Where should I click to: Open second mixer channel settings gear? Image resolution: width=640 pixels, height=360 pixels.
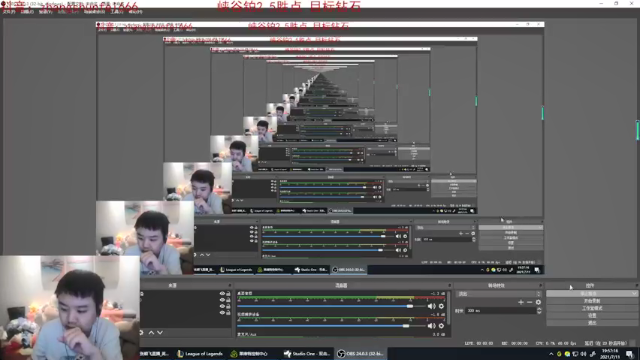coord(441,326)
